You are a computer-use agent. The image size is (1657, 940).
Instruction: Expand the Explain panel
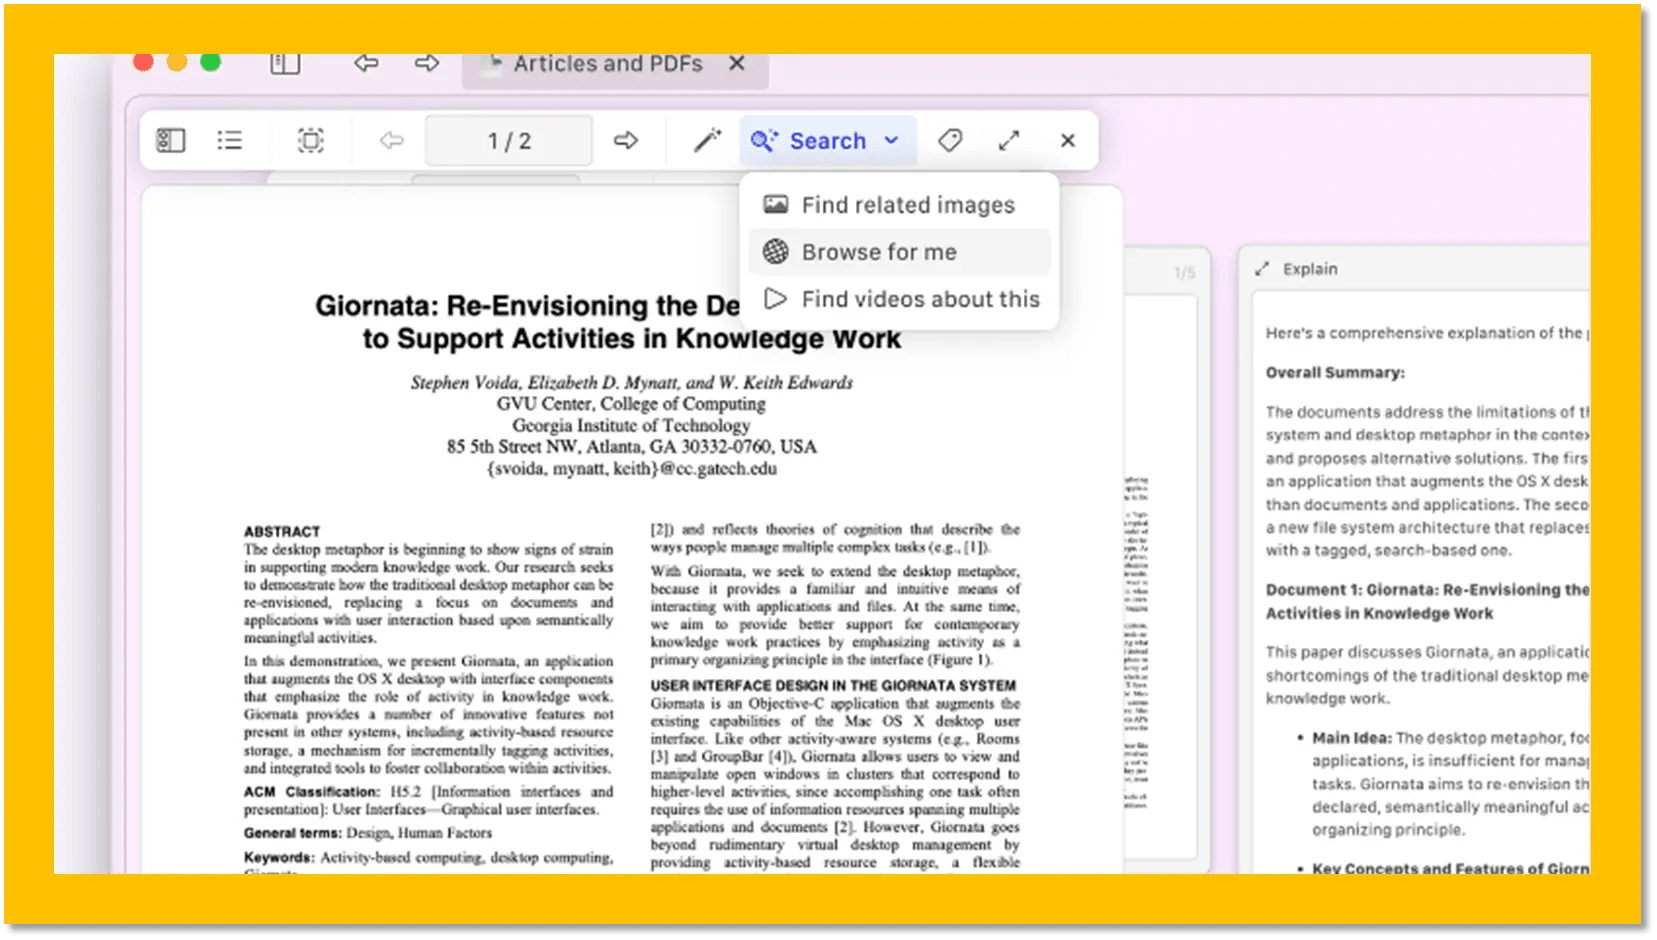1262,269
